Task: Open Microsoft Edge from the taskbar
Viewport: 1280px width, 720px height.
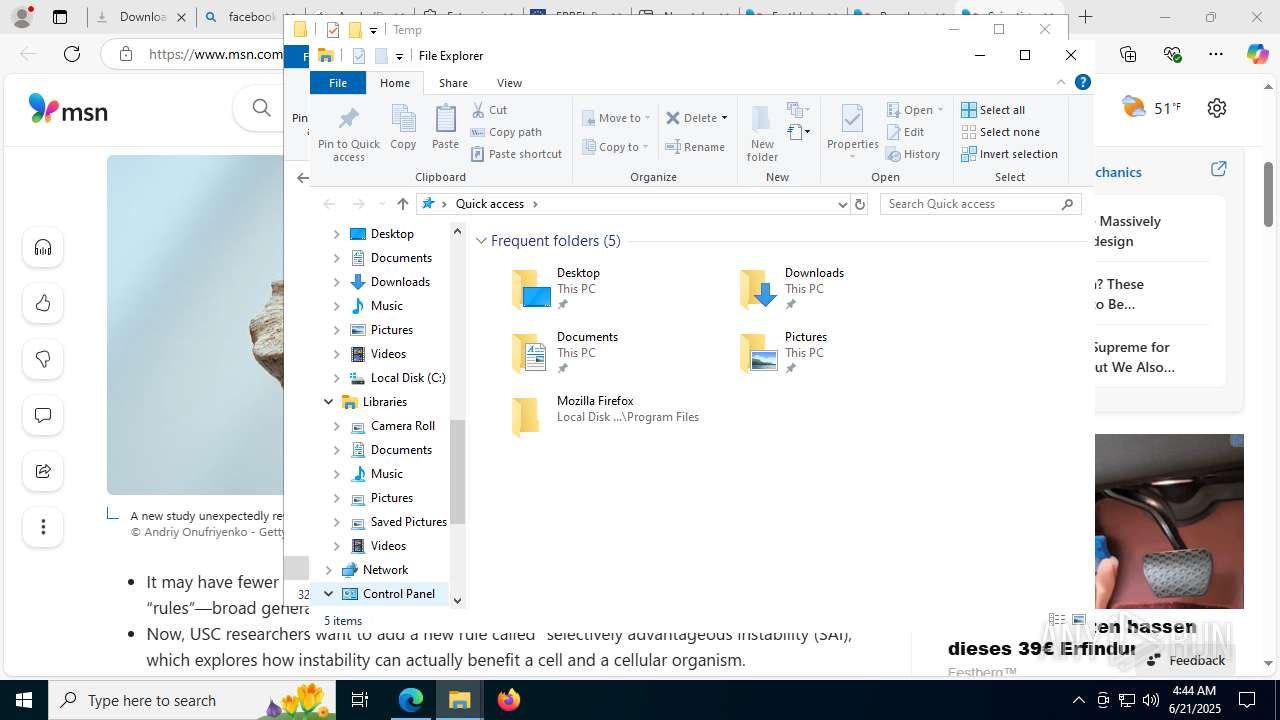Action: tap(411, 700)
